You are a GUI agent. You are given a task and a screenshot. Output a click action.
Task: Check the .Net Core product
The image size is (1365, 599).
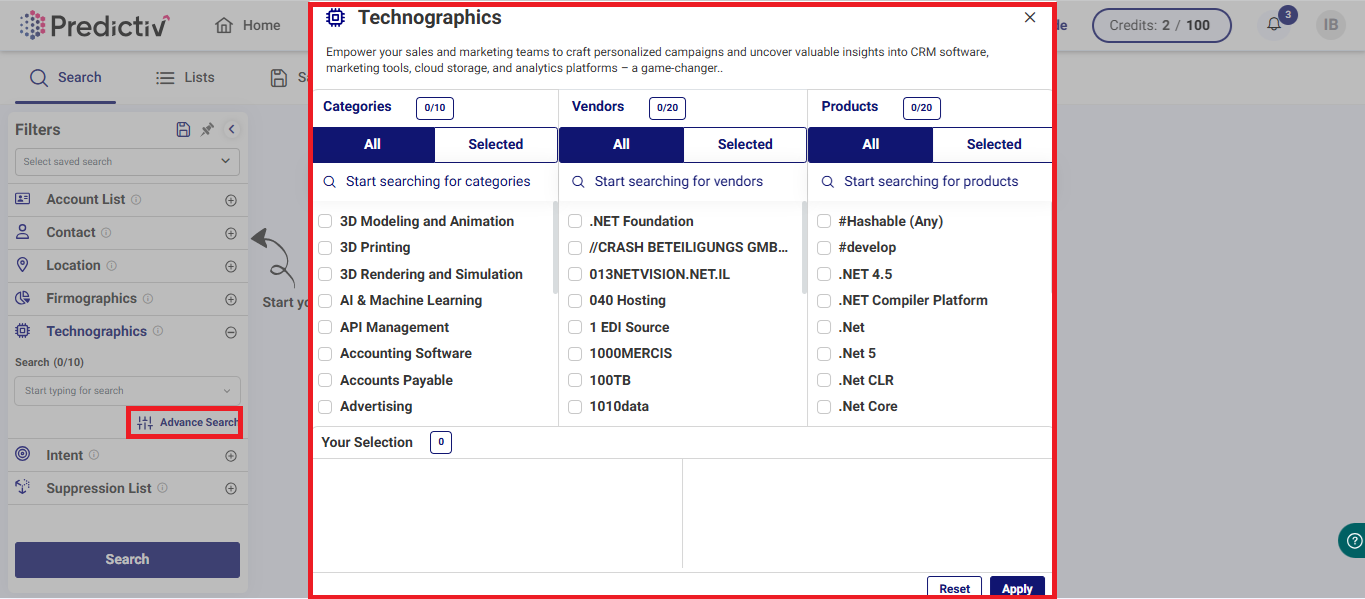click(x=824, y=406)
